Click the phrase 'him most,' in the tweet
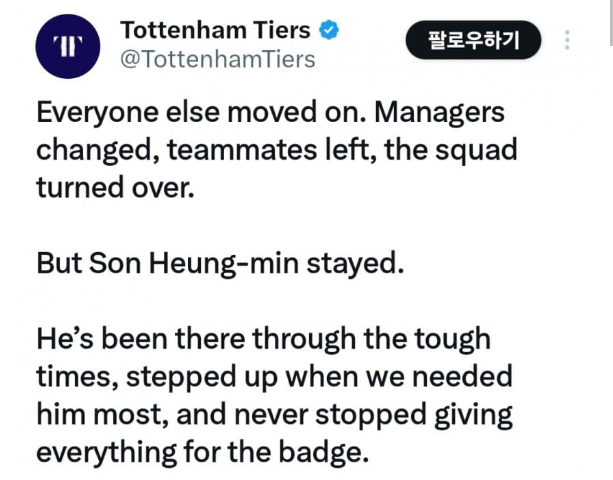 (104, 415)
